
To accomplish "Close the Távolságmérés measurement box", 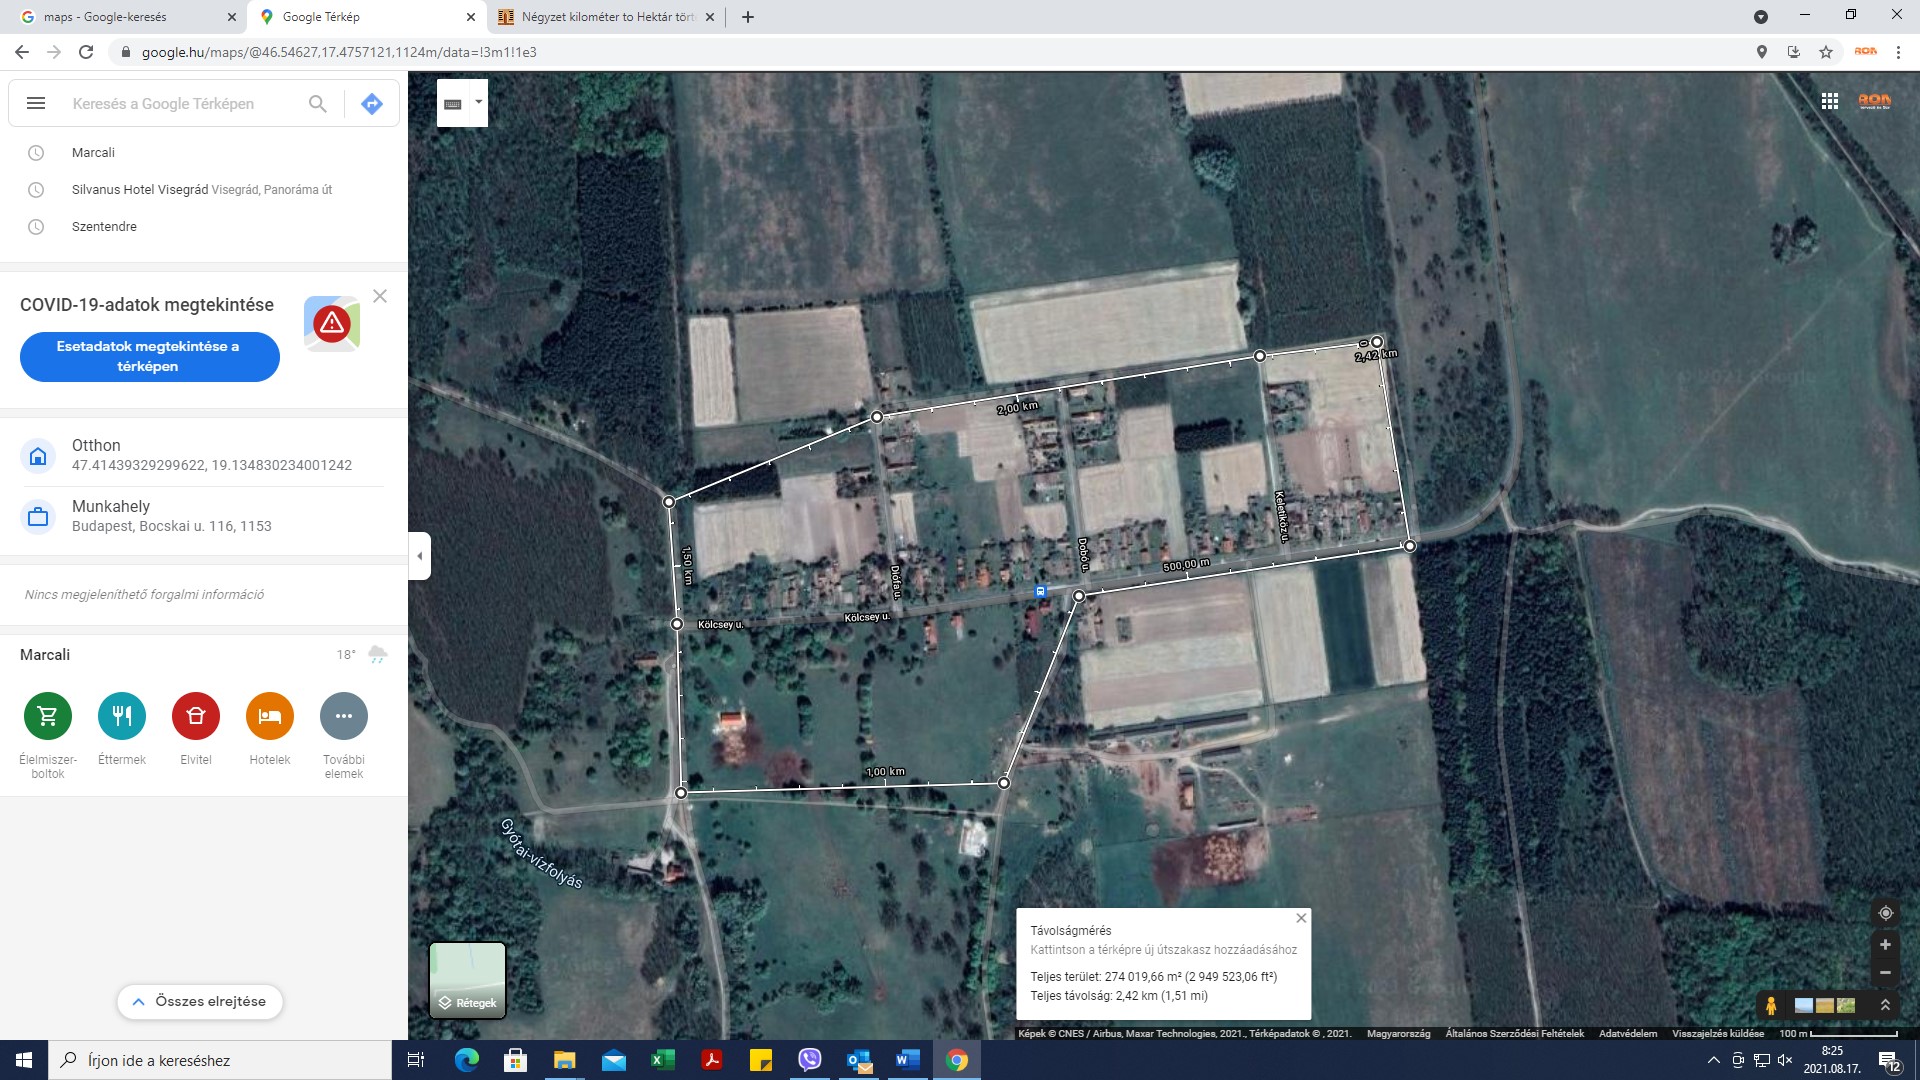I will [x=1301, y=918].
